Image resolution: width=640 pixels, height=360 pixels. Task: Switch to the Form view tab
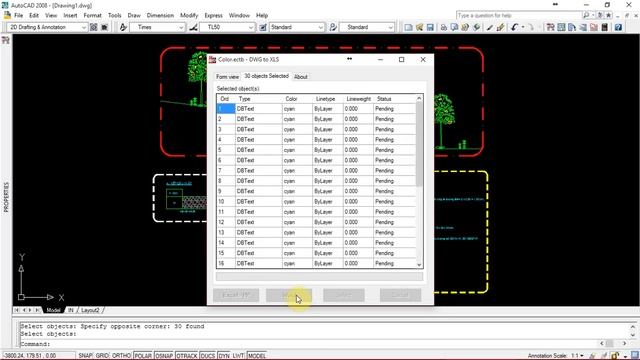pyautogui.click(x=227, y=77)
